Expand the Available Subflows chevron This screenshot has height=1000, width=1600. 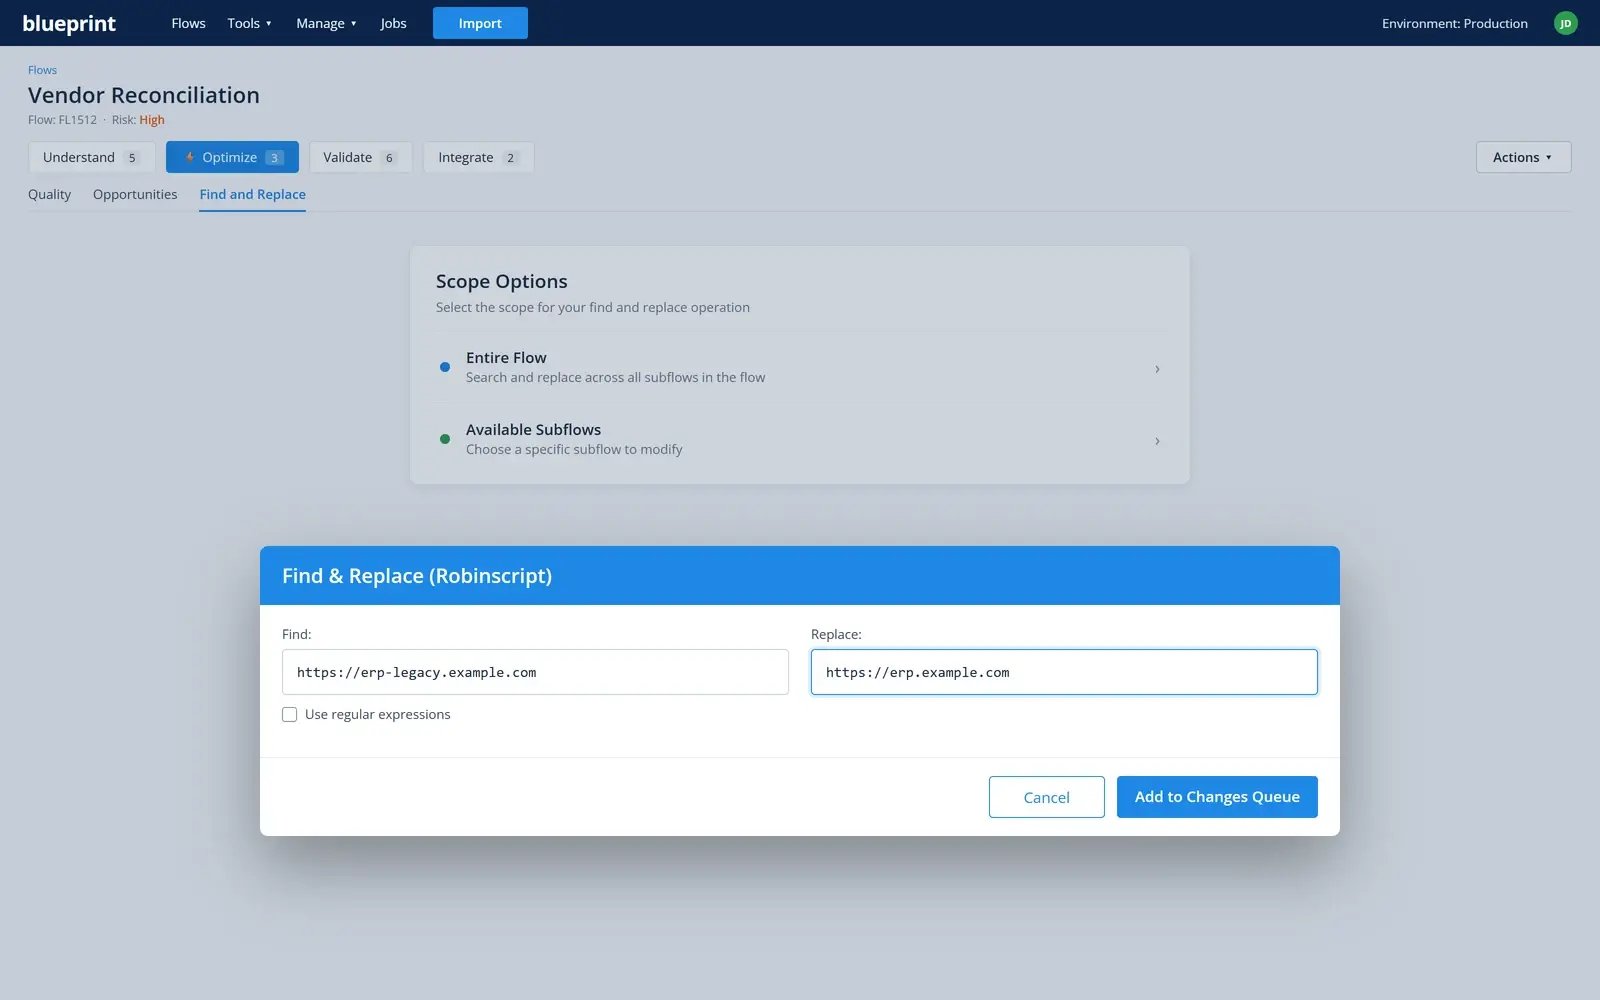[x=1157, y=441]
